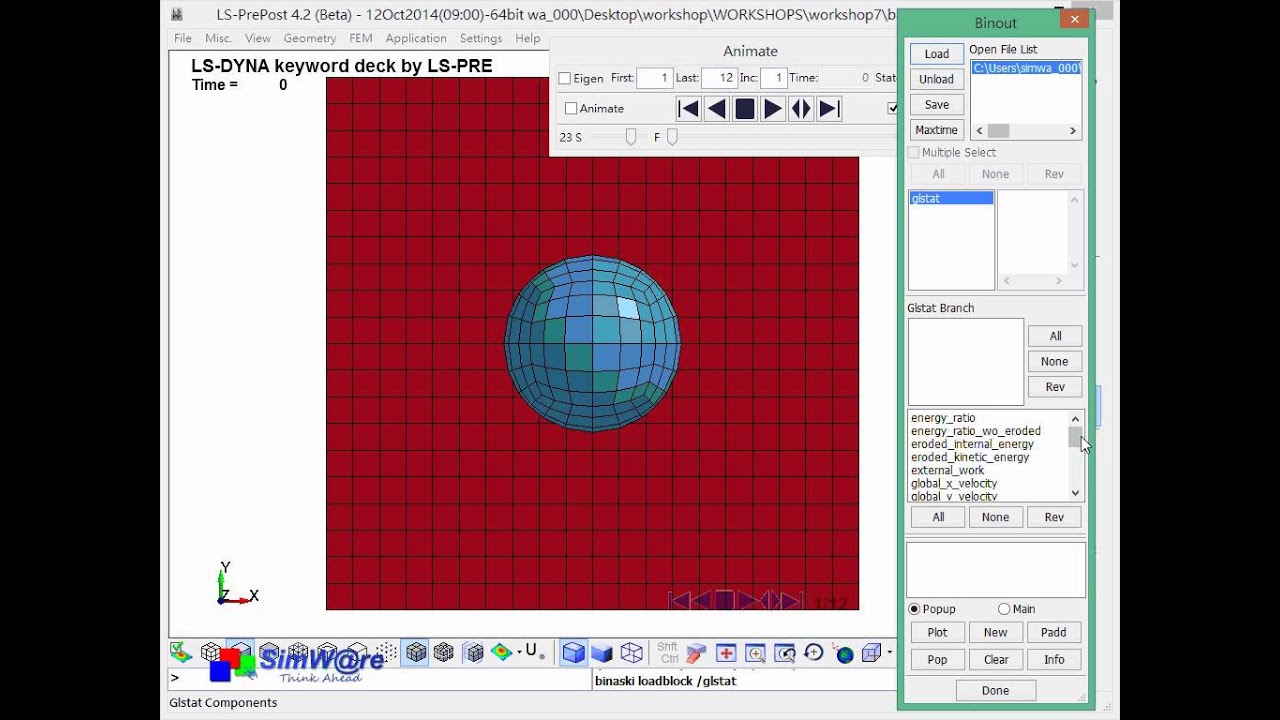Click the blue outlined cube view icon
This screenshot has width=1280, height=720.
point(871,653)
